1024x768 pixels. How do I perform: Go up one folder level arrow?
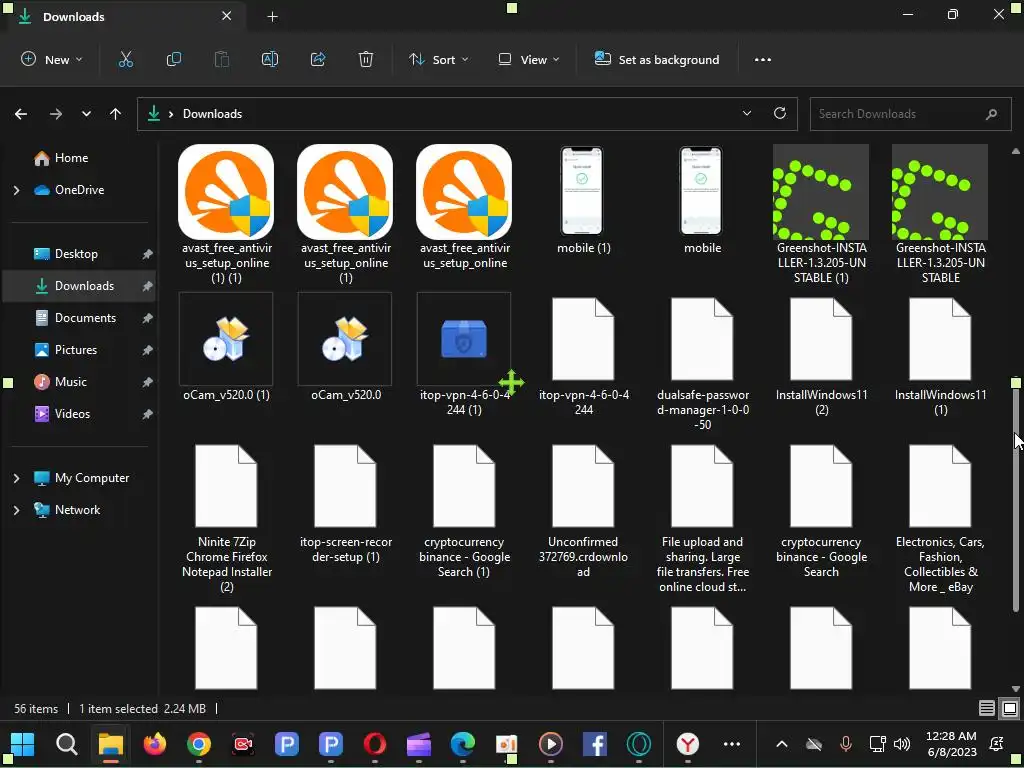click(x=116, y=114)
